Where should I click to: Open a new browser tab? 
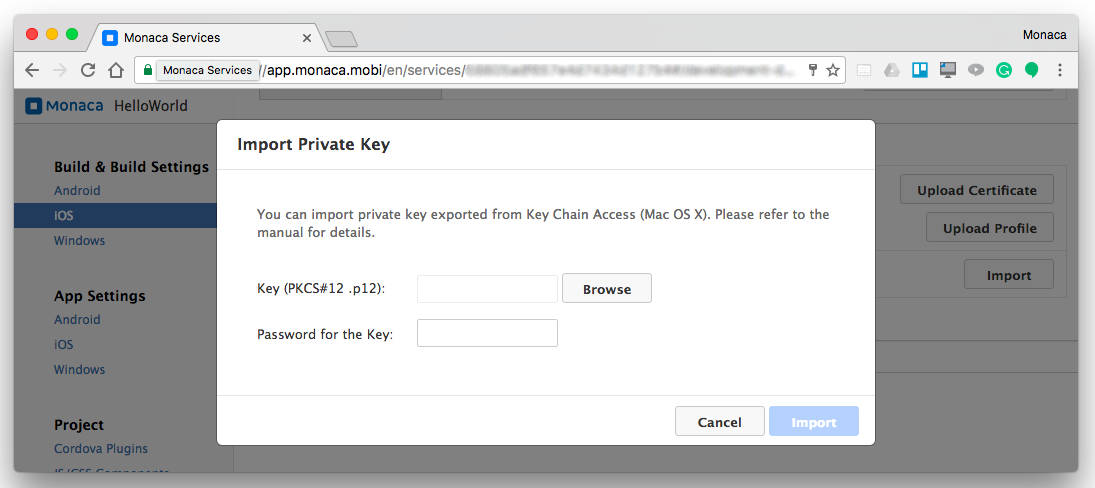click(342, 39)
